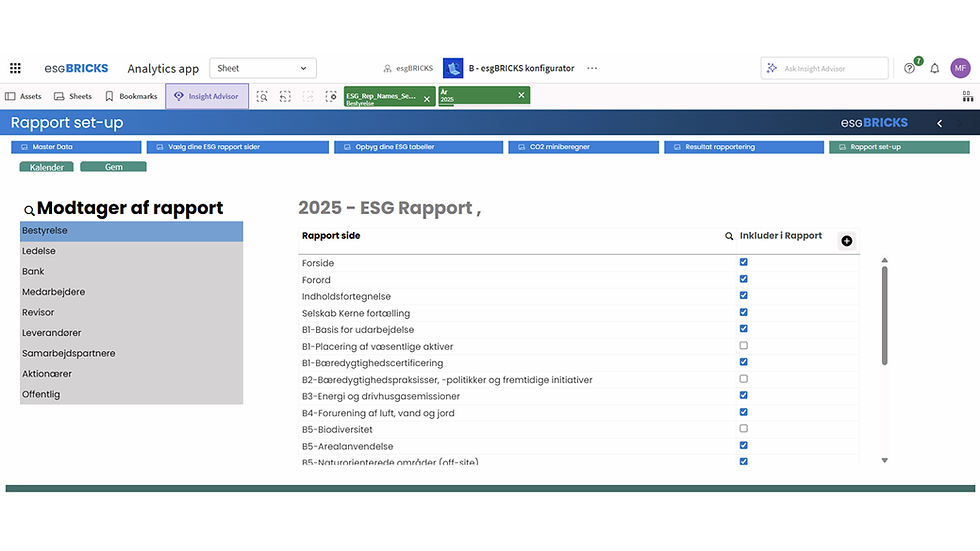
Task: Go to CO2 miniberegner sheet
Action: coord(584,147)
